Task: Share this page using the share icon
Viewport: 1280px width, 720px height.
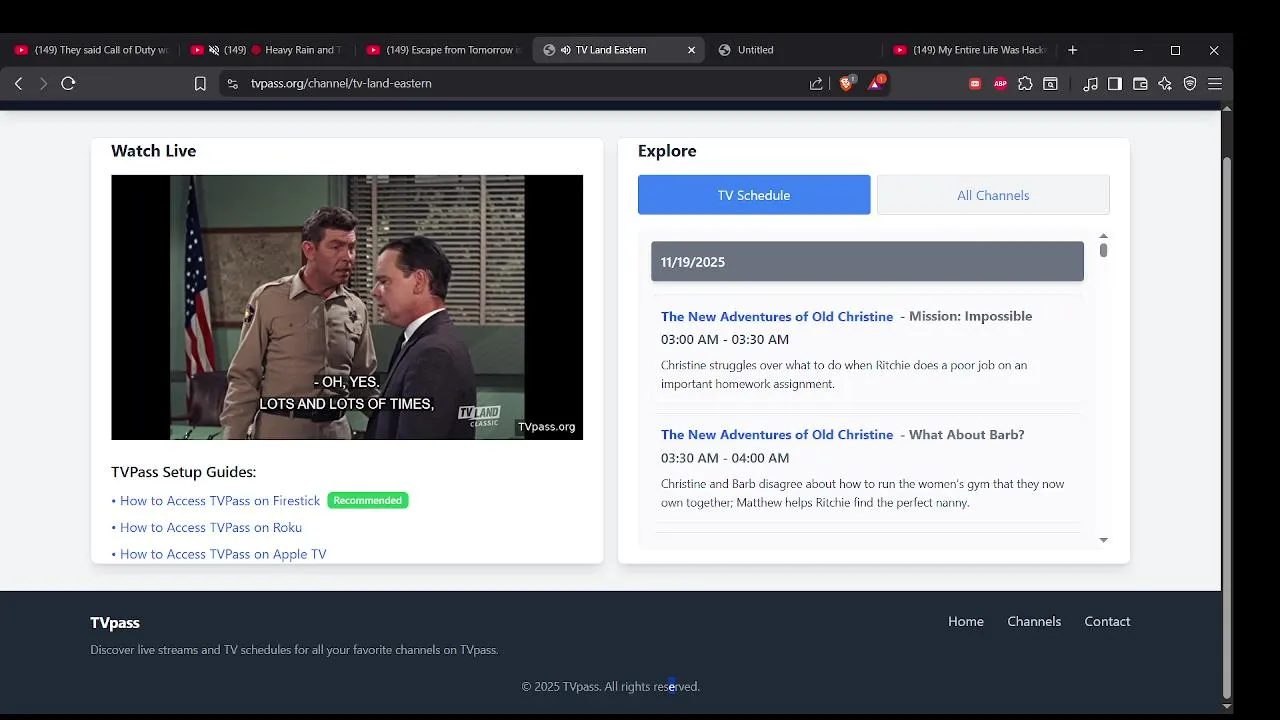Action: pos(817,84)
